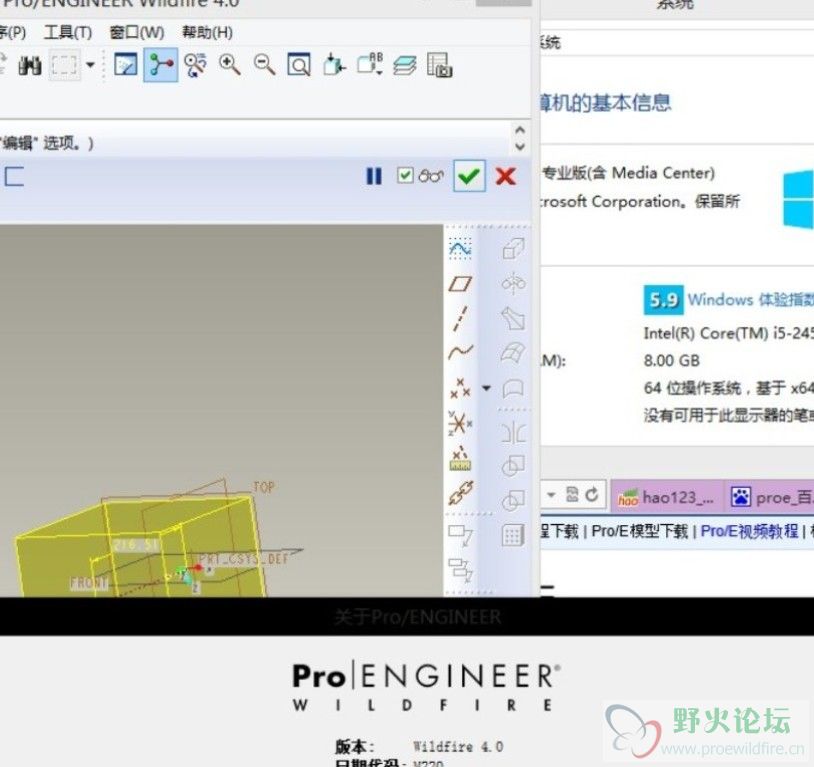Click the greyed Style tool icon

[513, 388]
